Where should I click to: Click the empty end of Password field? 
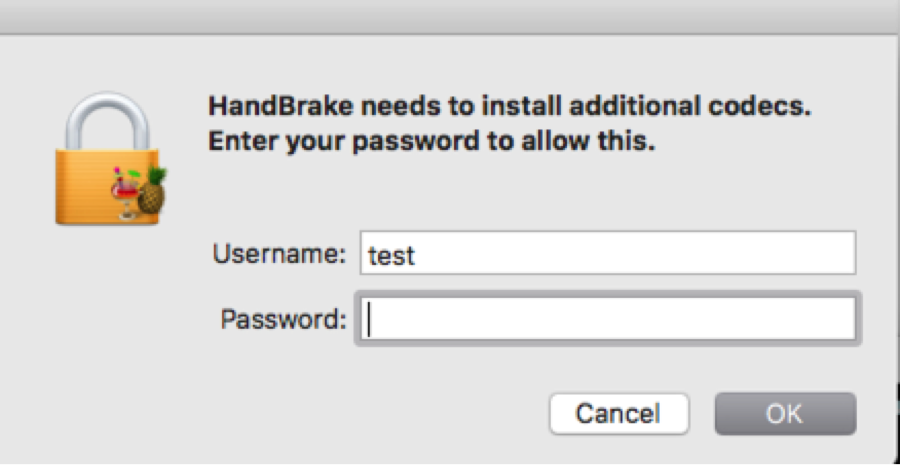point(614,319)
